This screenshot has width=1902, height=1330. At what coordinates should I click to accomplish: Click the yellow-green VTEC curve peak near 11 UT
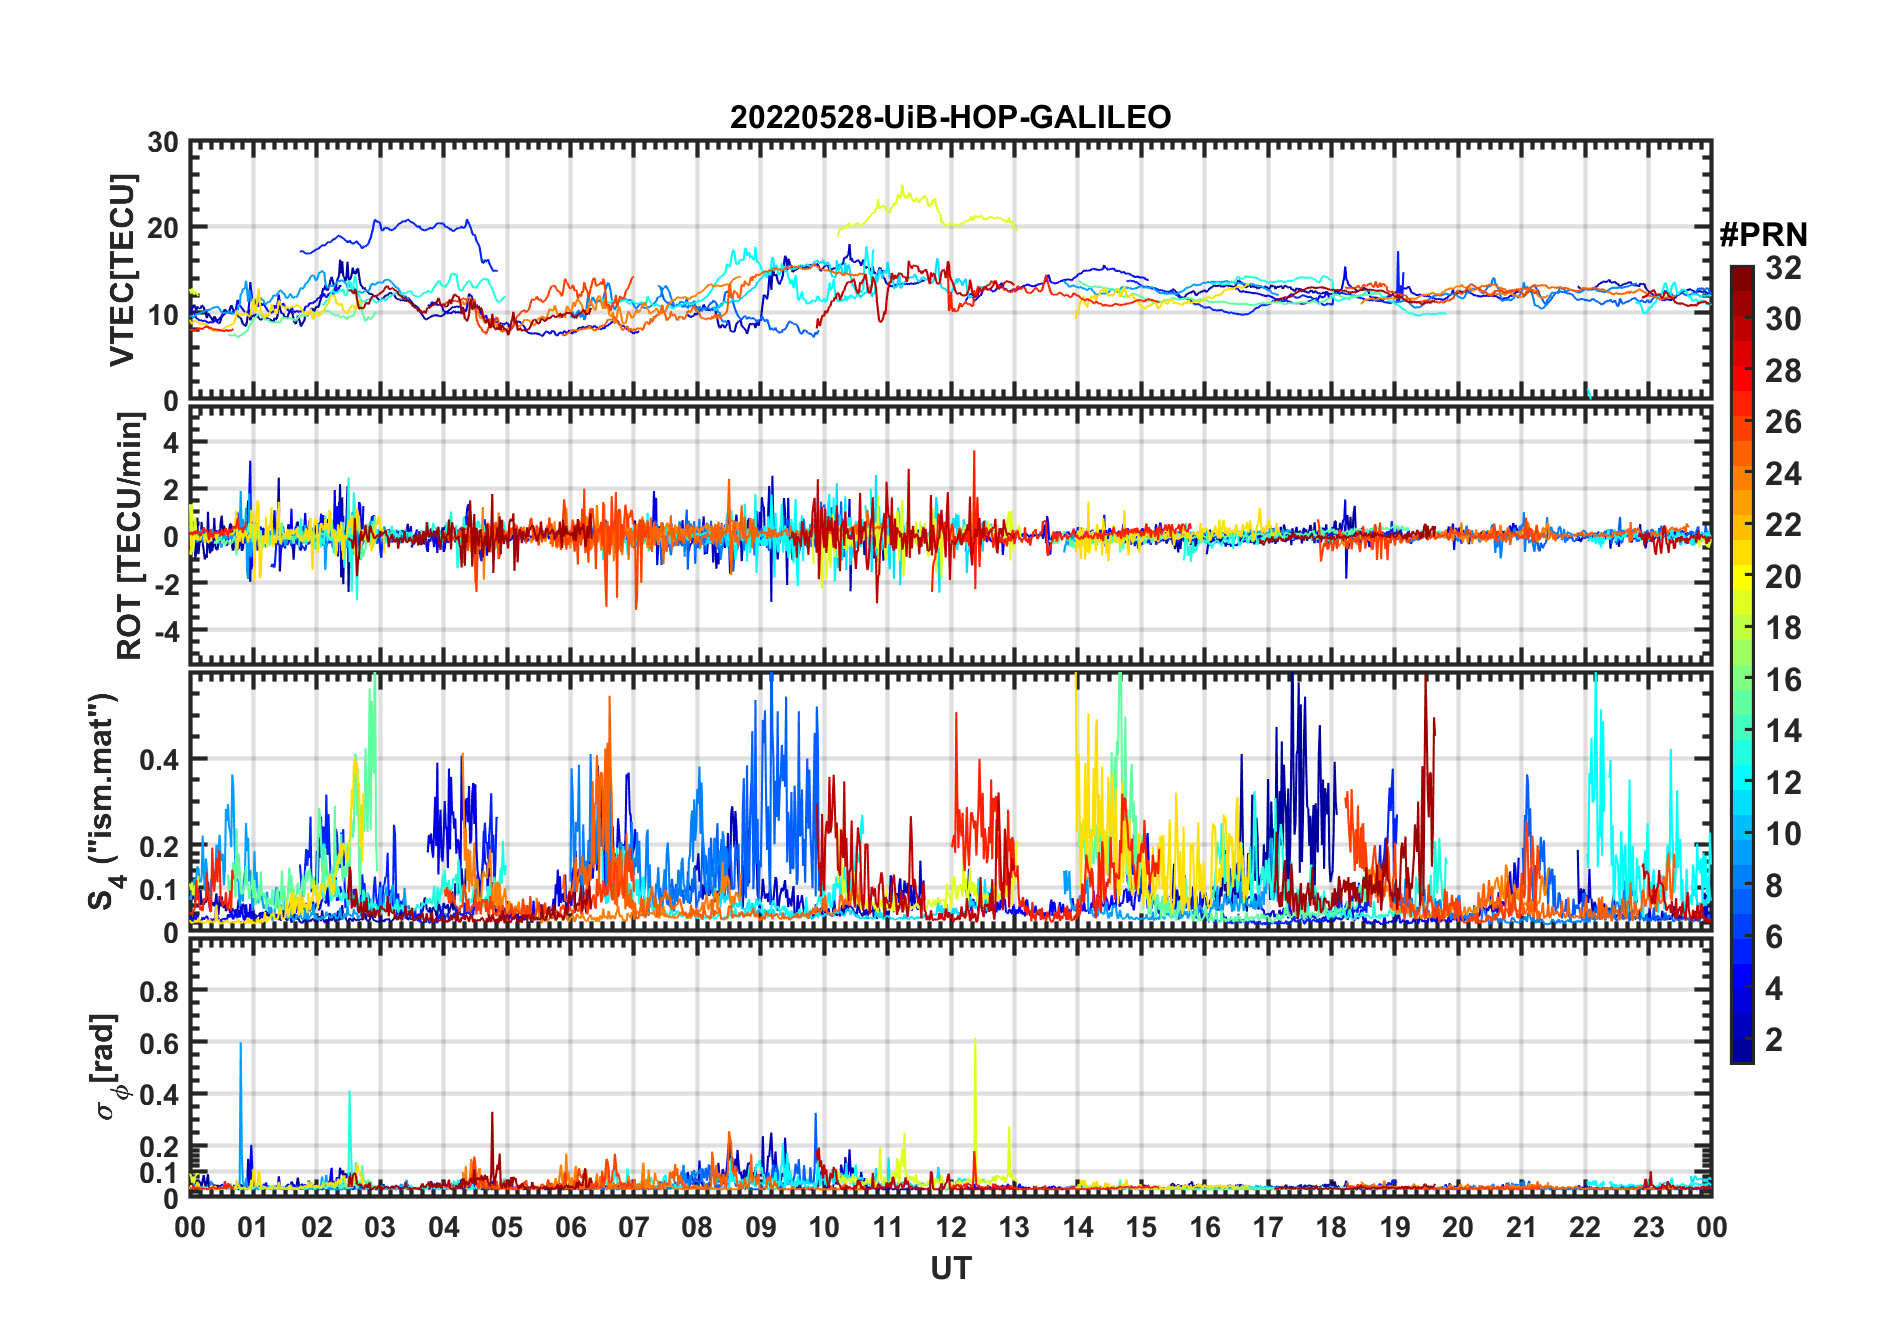point(903,188)
